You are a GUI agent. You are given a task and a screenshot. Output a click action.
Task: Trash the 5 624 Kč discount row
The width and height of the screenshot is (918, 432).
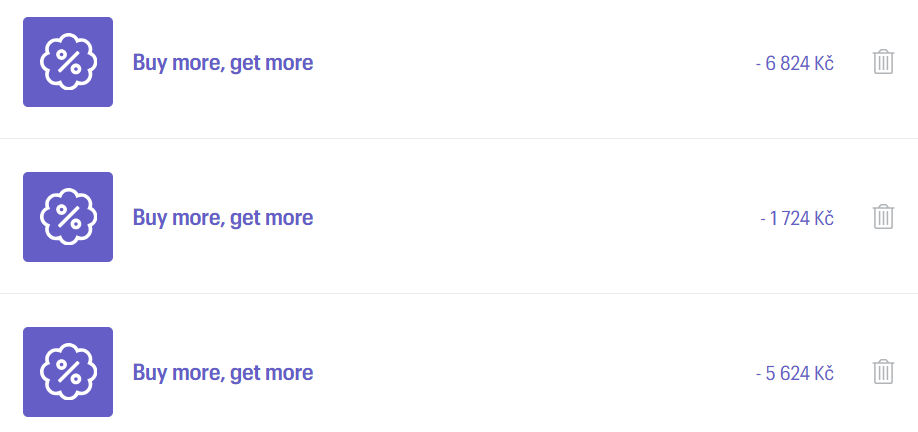point(883,372)
